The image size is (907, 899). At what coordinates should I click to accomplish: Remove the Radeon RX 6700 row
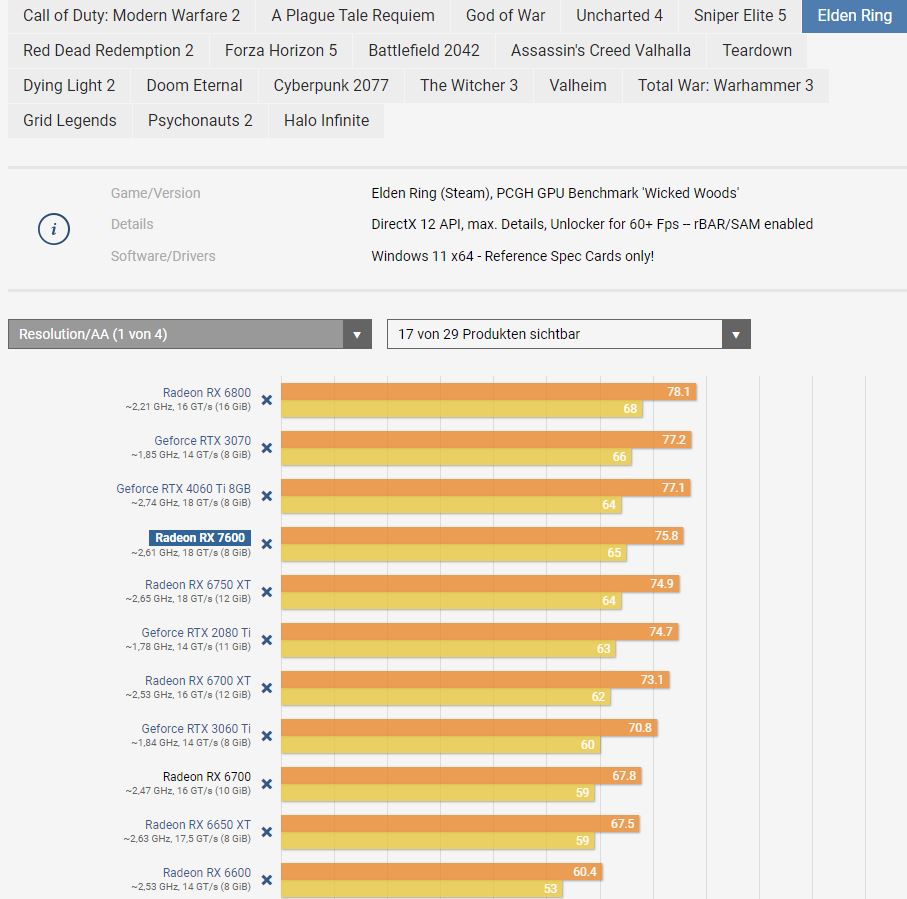point(267,784)
